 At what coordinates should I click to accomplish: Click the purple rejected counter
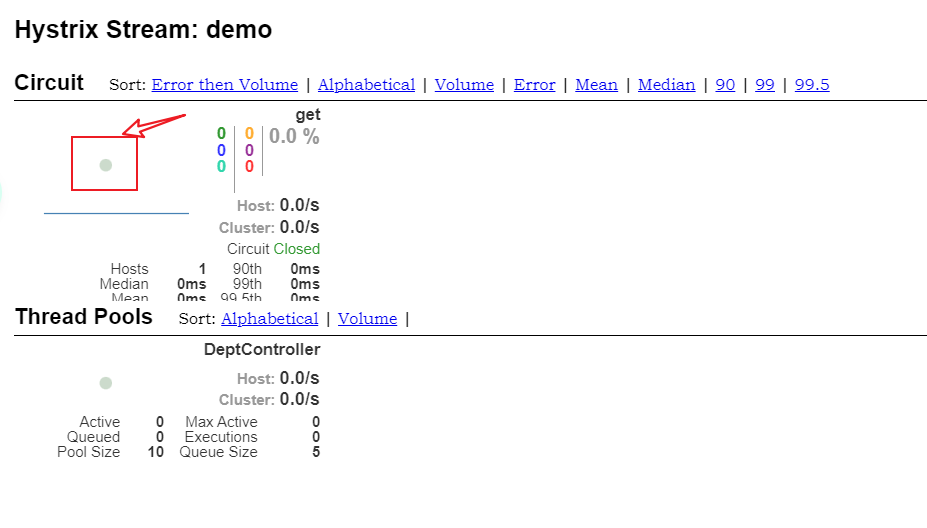(x=249, y=150)
